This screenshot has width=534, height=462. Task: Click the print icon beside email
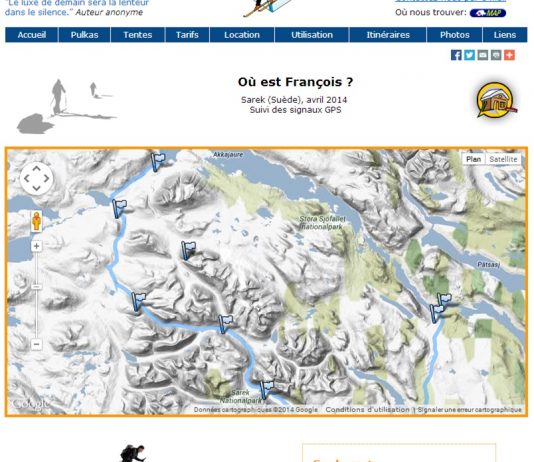click(x=496, y=55)
